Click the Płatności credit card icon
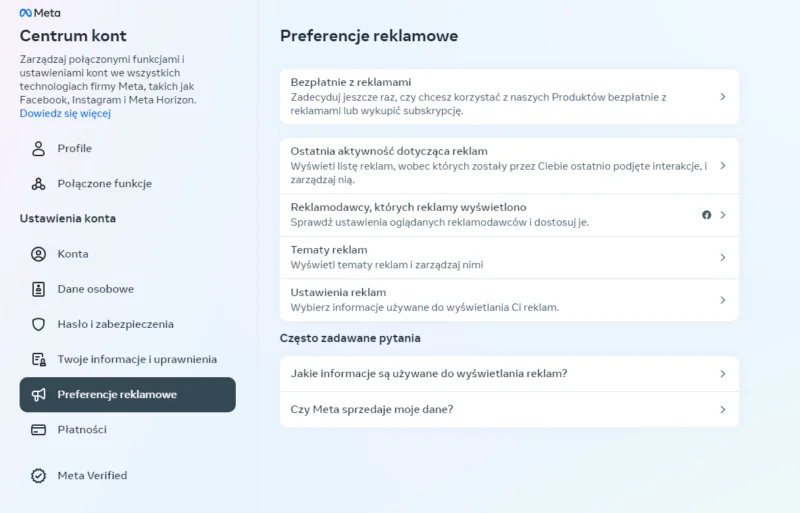Image resolution: width=800 pixels, height=513 pixels. coord(39,430)
